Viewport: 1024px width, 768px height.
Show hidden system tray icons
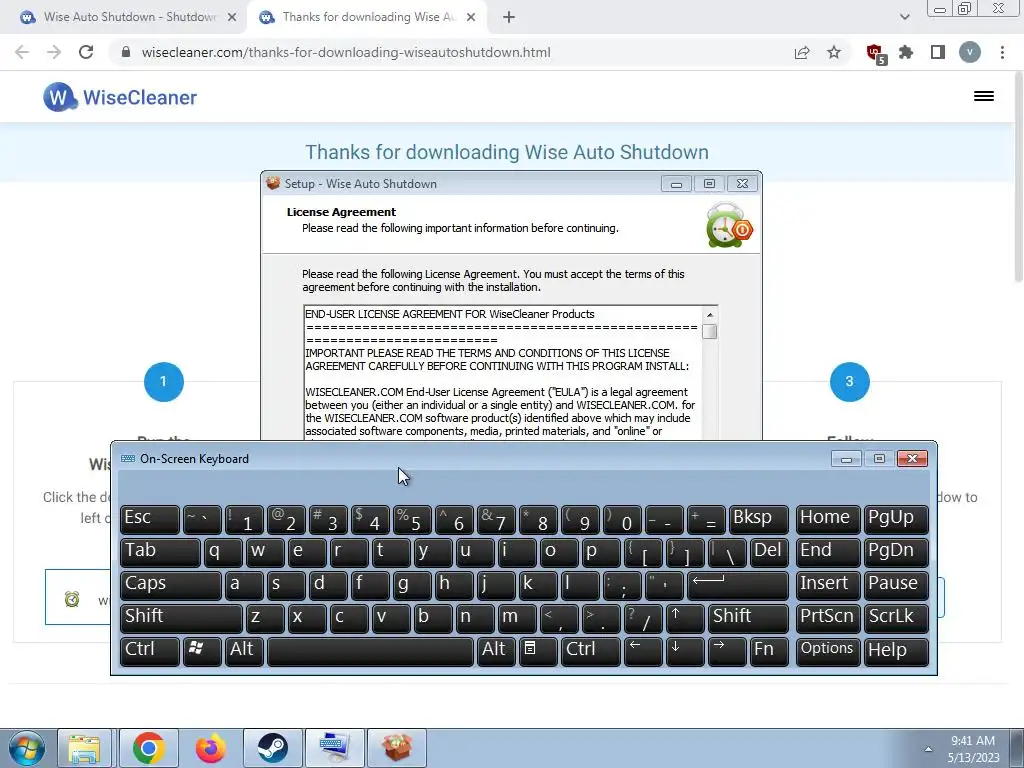pos(928,749)
